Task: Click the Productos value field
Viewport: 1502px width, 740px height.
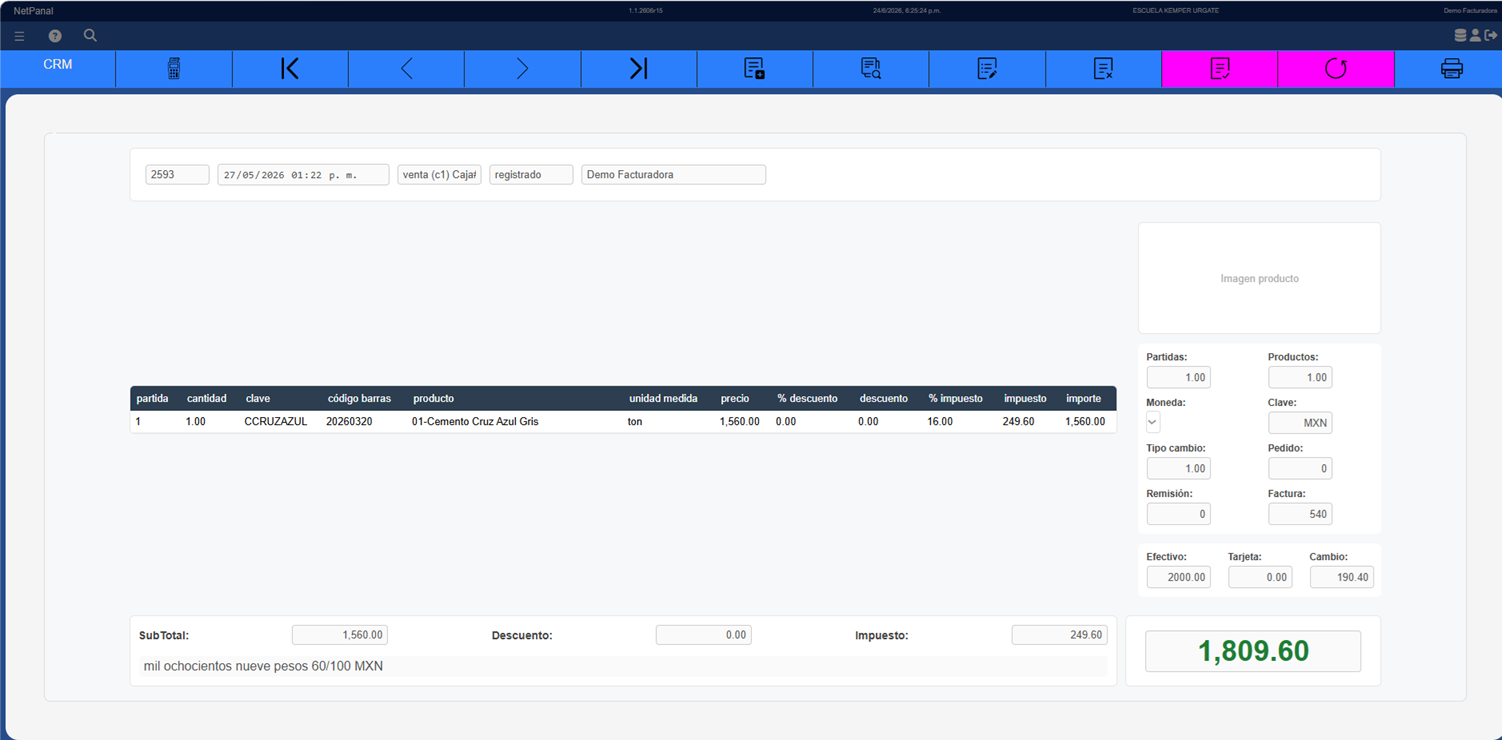Action: [x=1300, y=377]
